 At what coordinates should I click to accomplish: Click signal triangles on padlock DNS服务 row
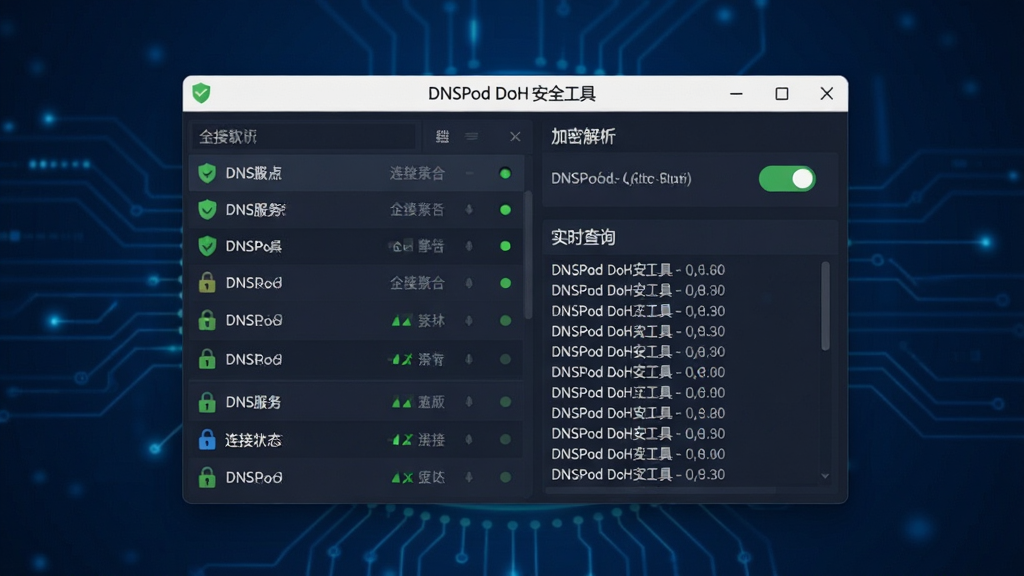pos(402,402)
